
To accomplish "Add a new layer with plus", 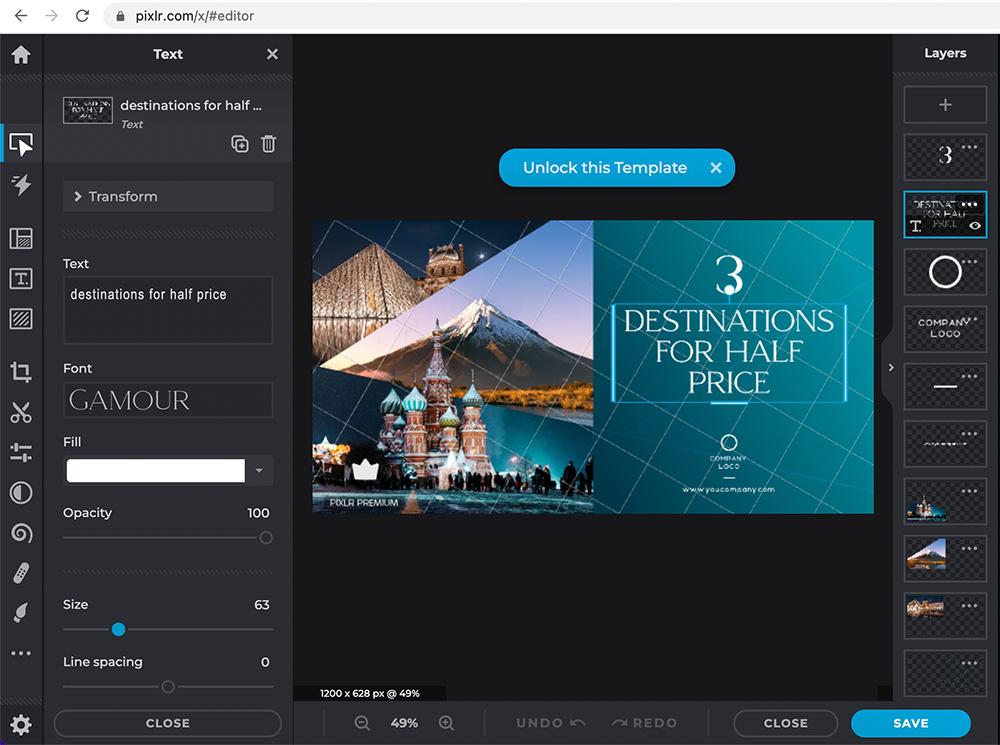I will coord(945,105).
